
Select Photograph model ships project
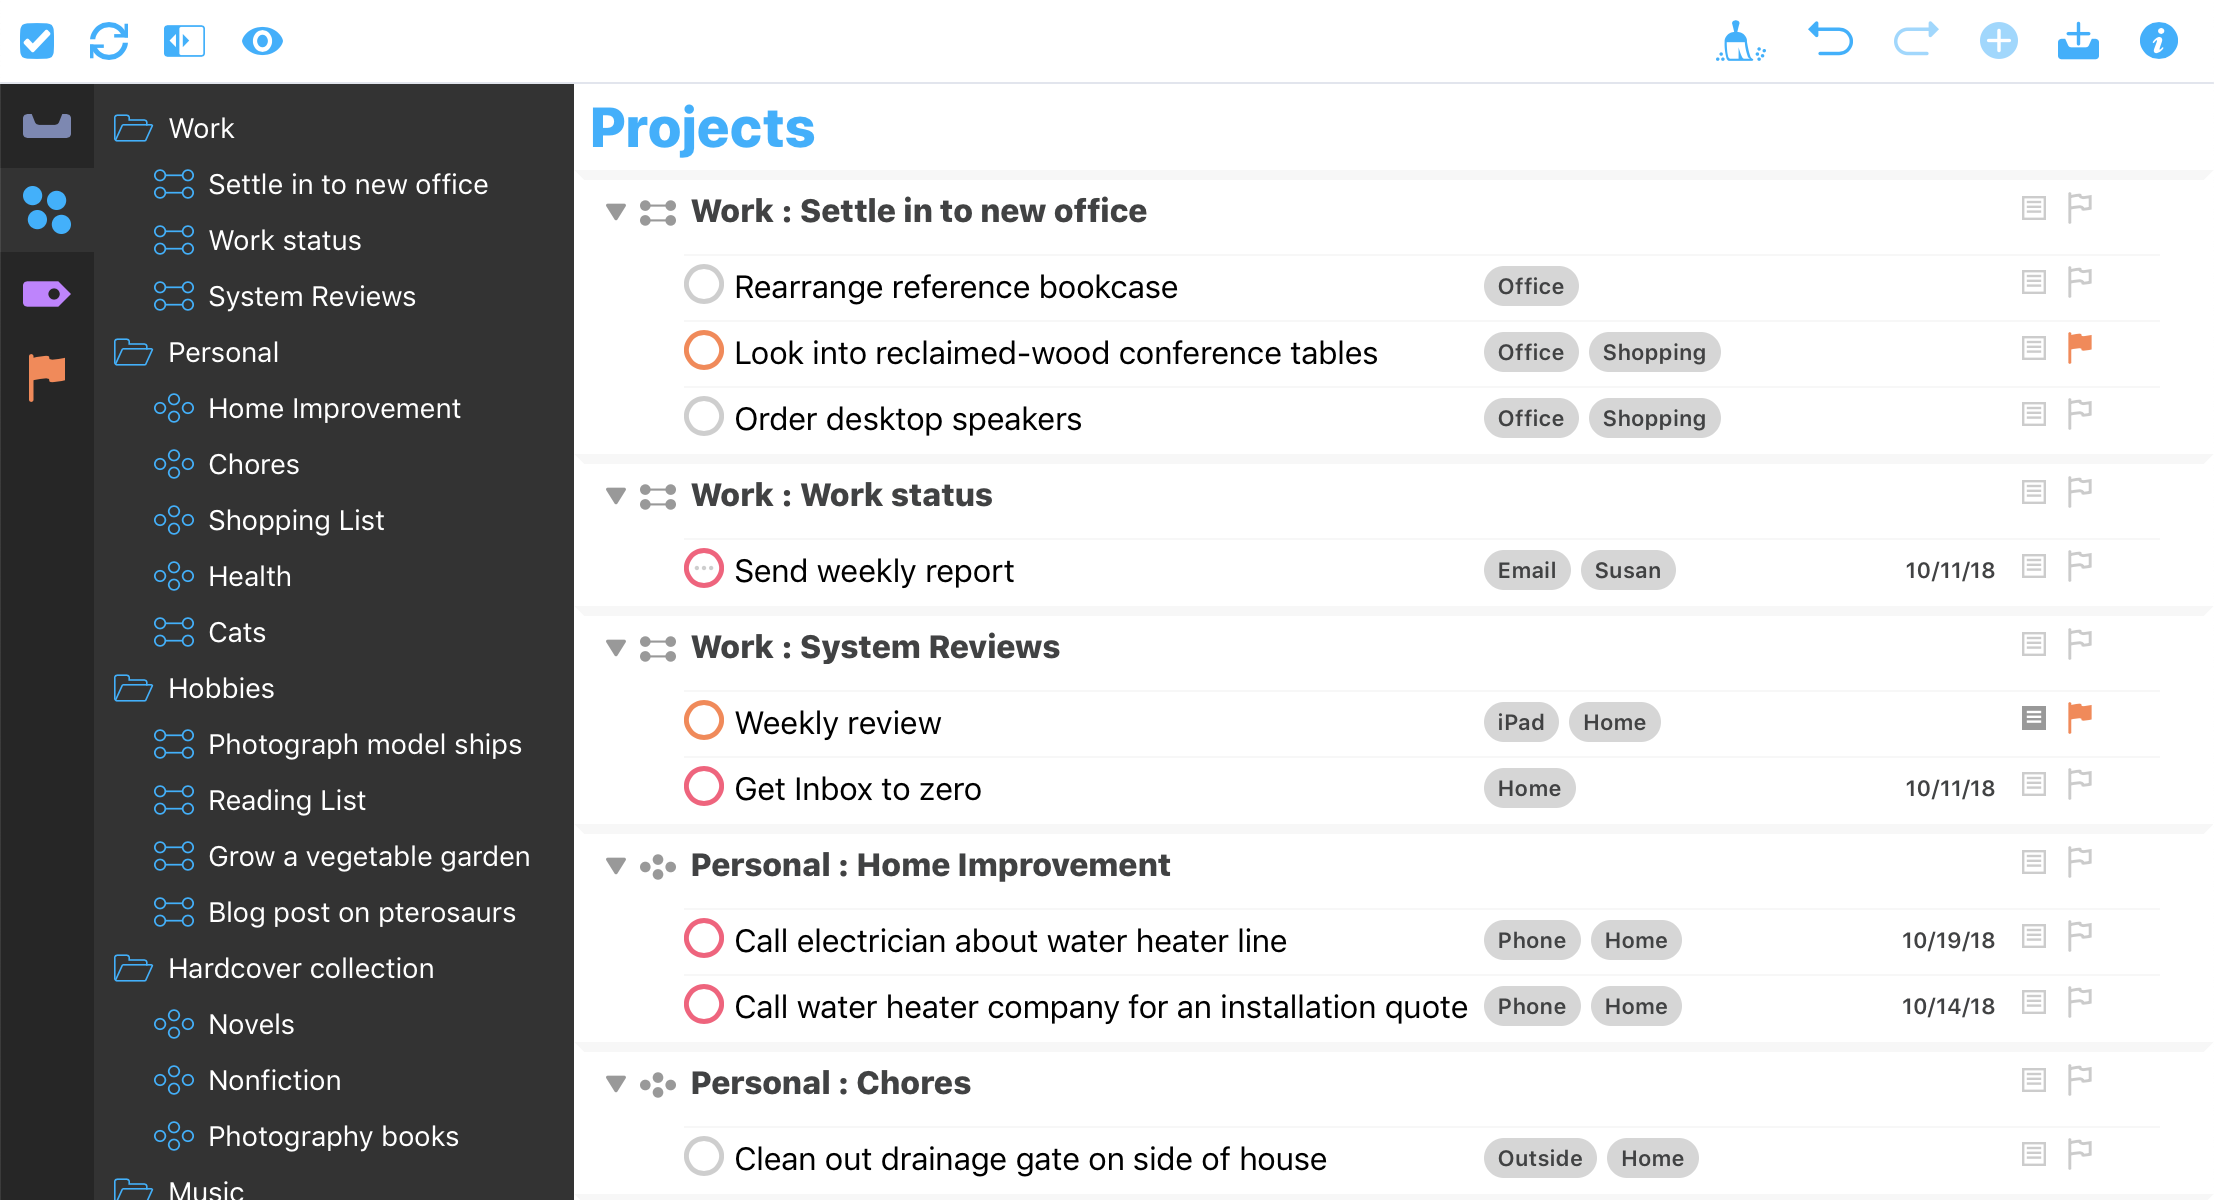(363, 743)
